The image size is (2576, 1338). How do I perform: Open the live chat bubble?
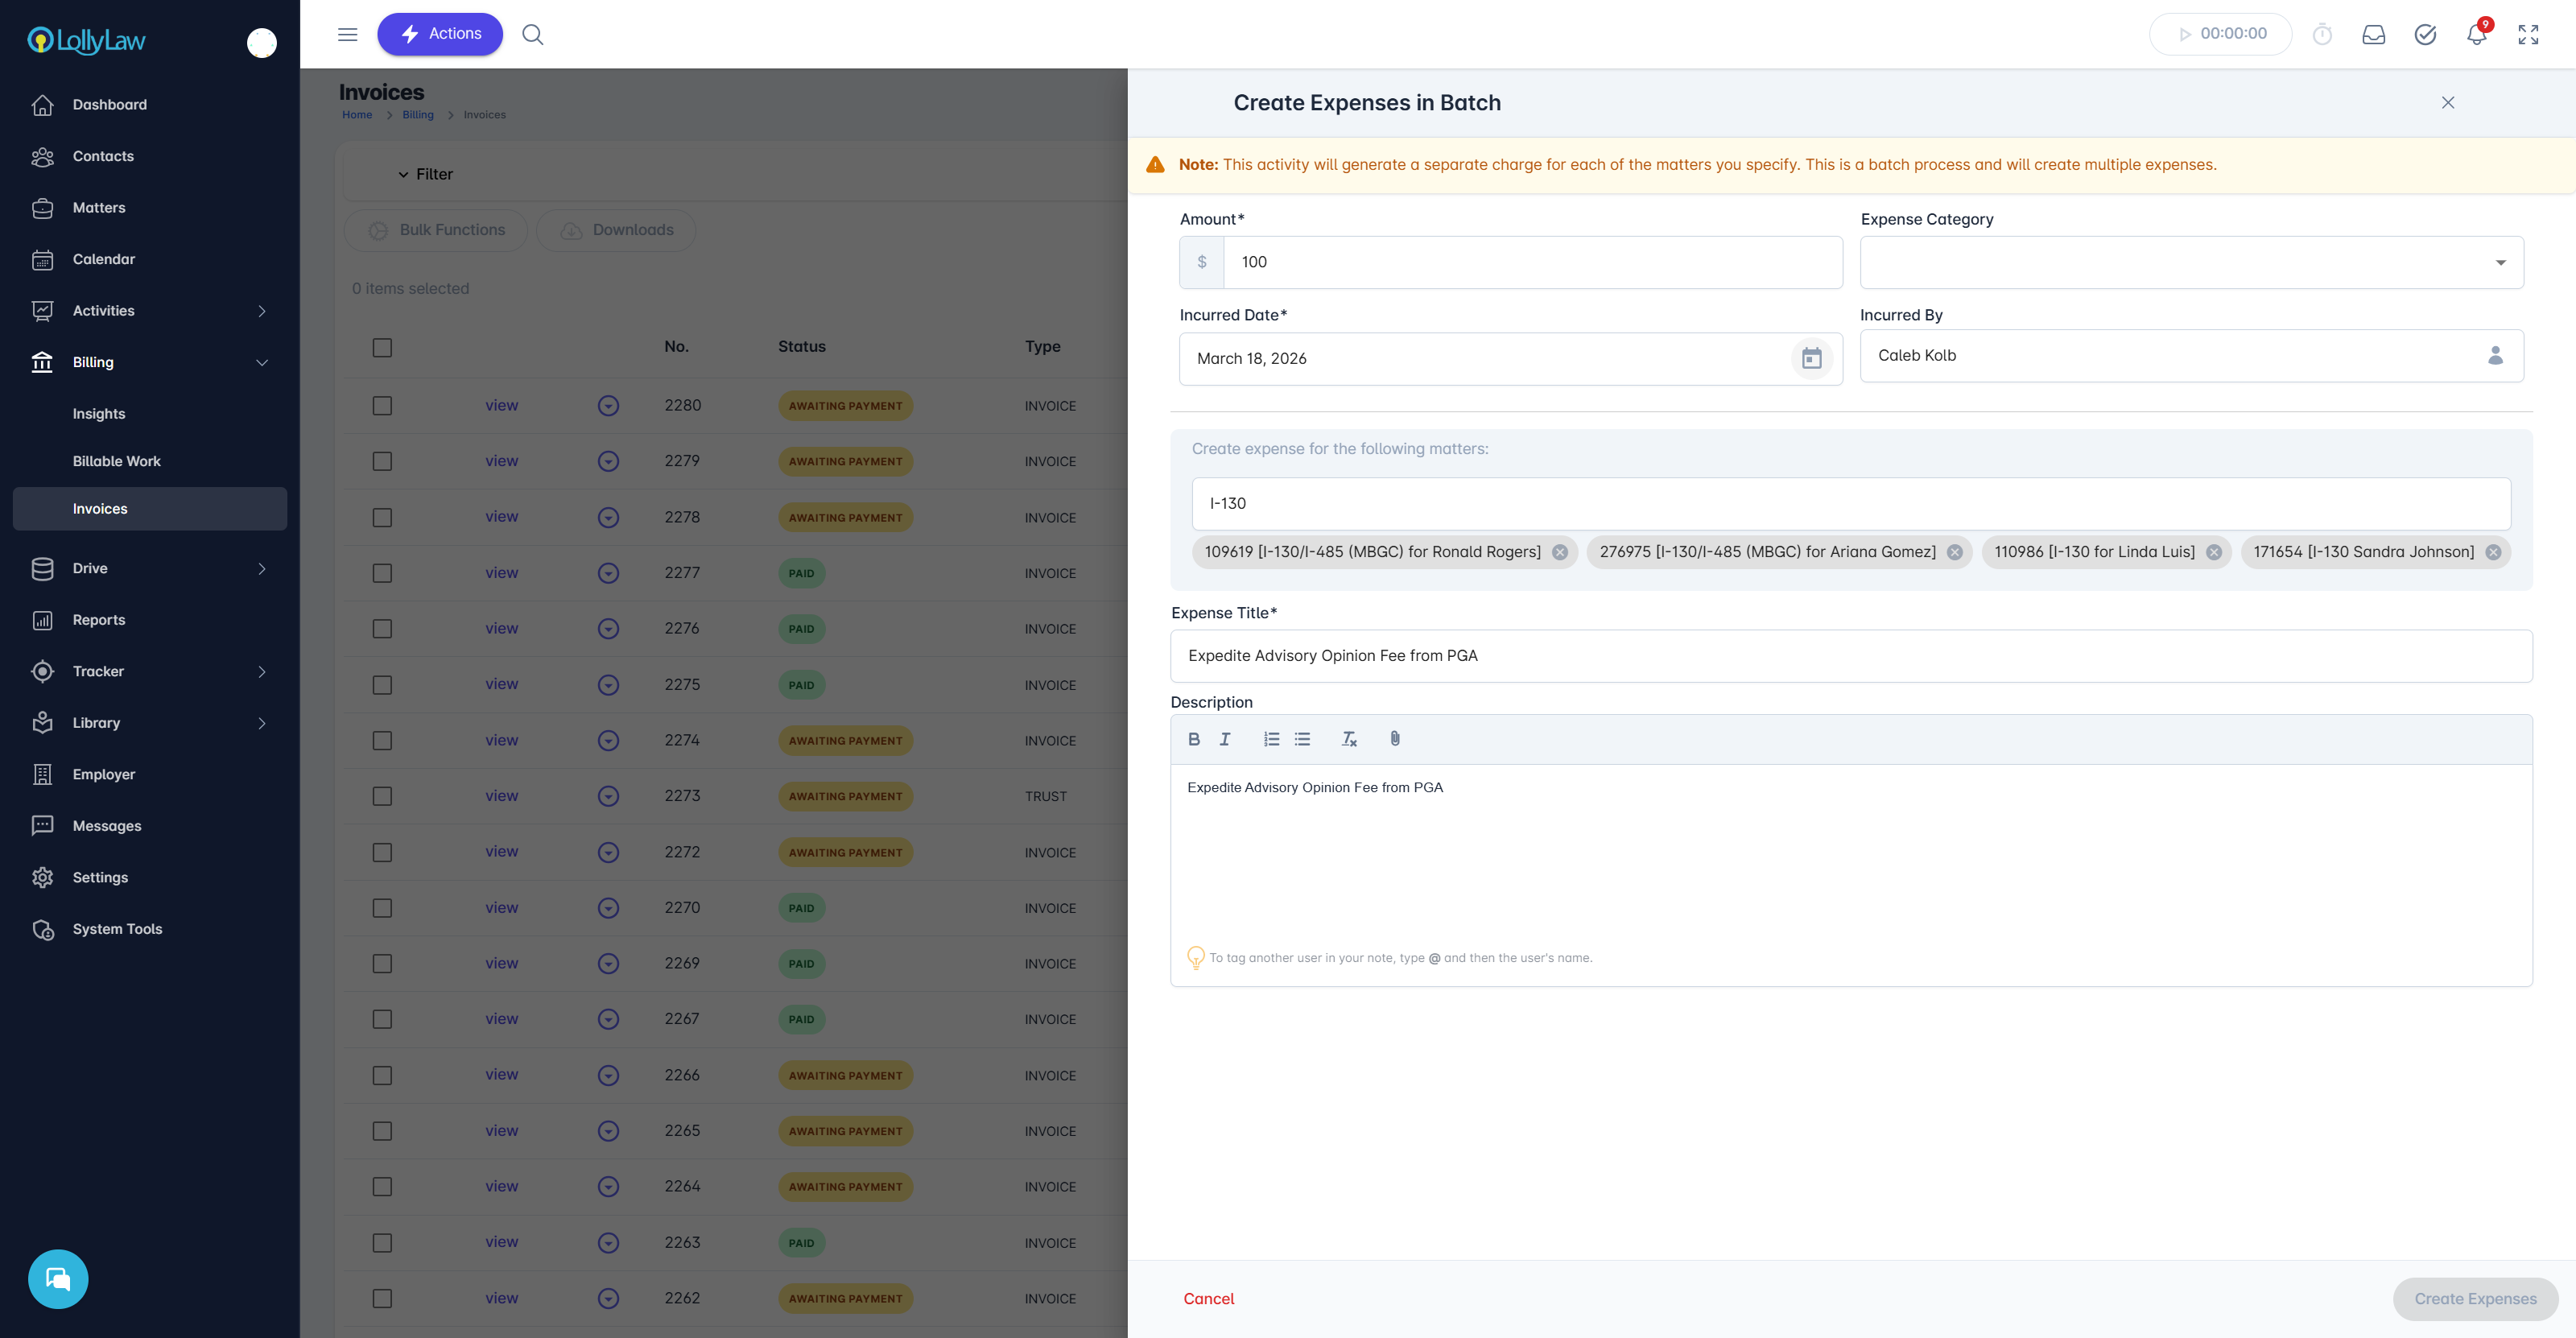pyautogui.click(x=58, y=1279)
